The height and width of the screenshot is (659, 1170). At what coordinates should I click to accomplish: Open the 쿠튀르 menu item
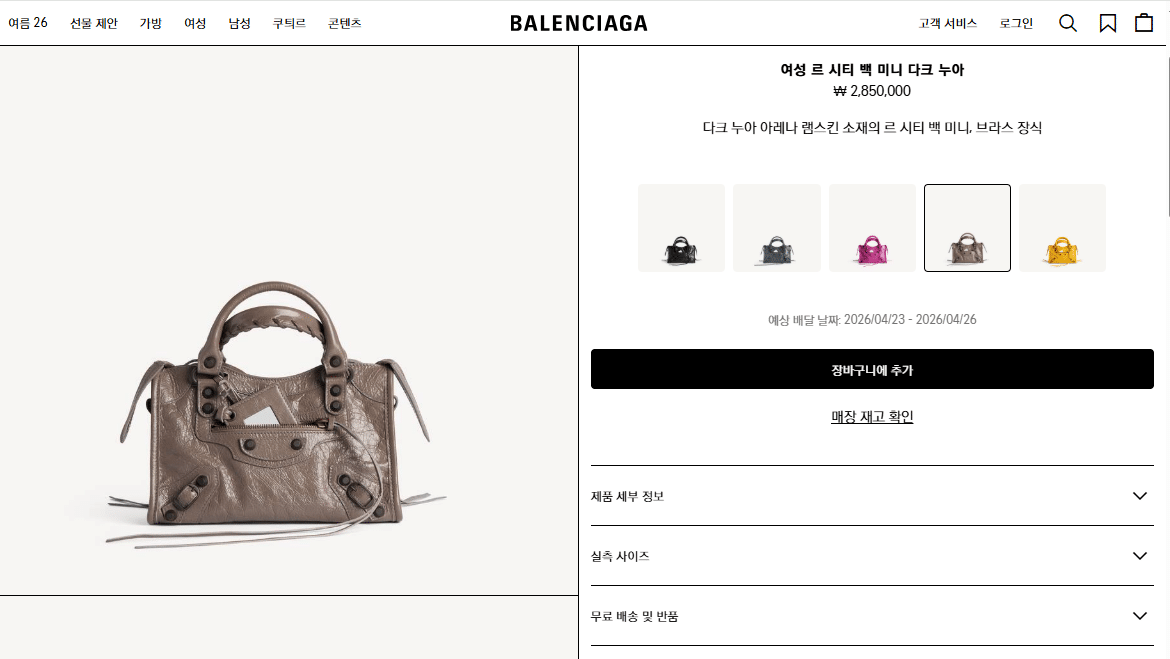pos(289,23)
